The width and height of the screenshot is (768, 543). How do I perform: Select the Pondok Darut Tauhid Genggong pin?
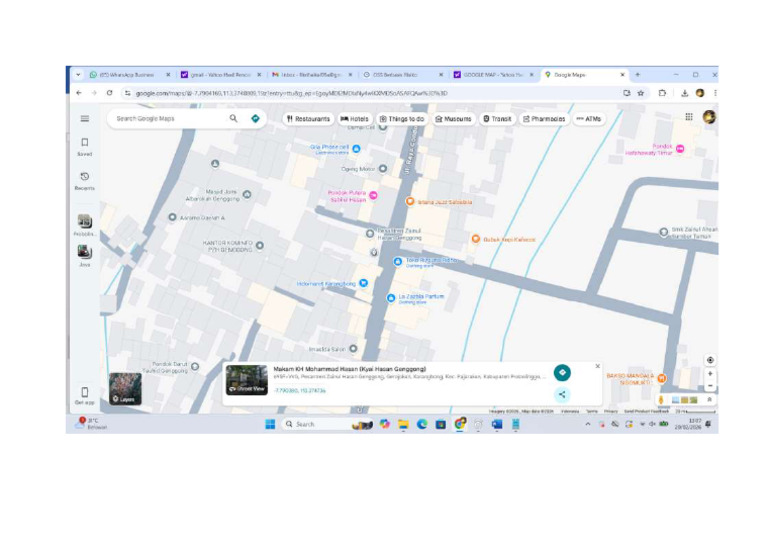tap(195, 366)
